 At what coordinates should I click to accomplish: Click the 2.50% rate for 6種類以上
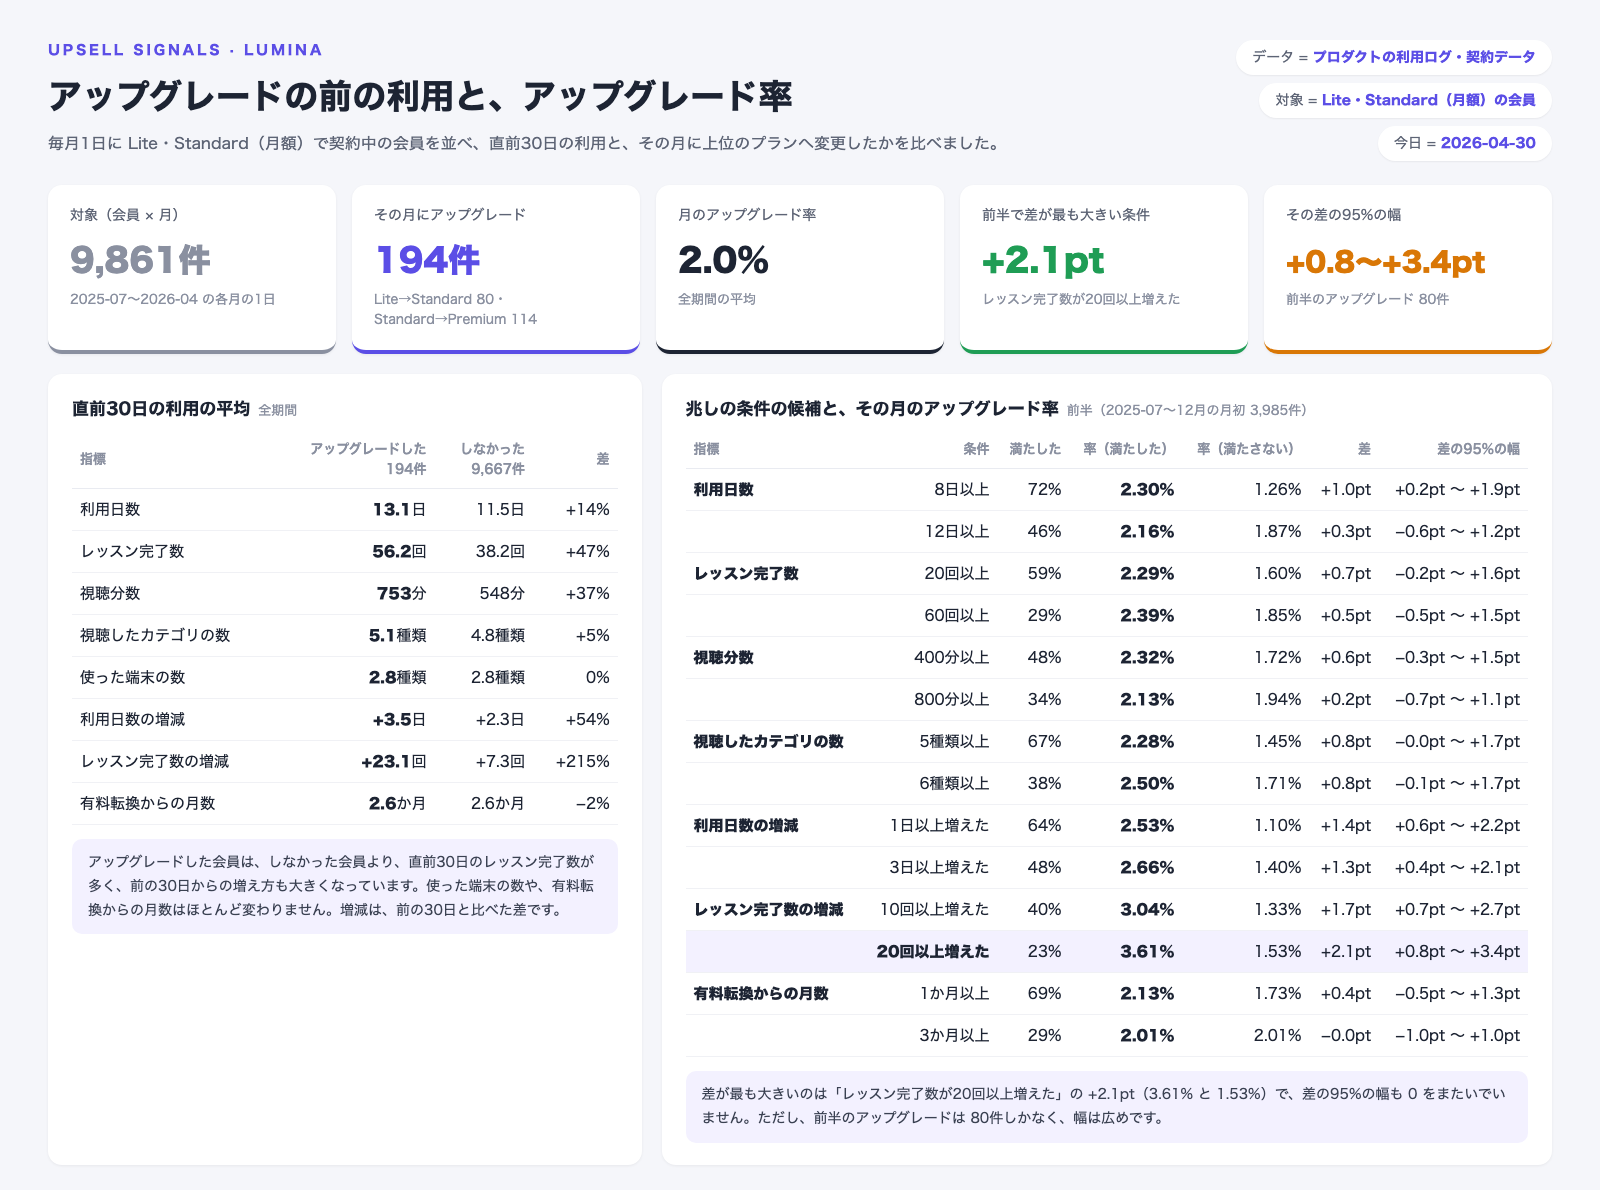[1147, 784]
